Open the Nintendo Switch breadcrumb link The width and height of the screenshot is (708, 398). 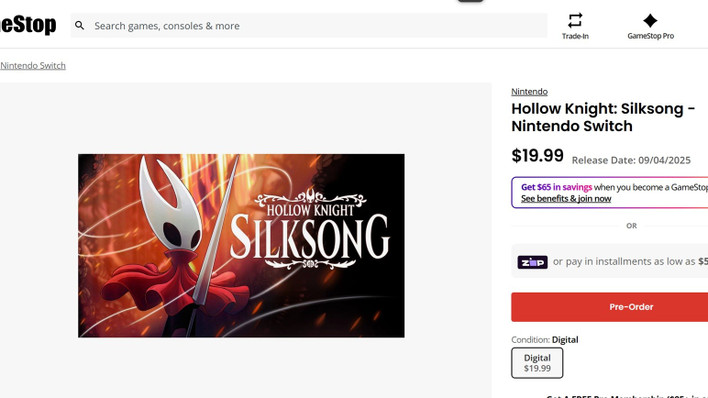(33, 66)
